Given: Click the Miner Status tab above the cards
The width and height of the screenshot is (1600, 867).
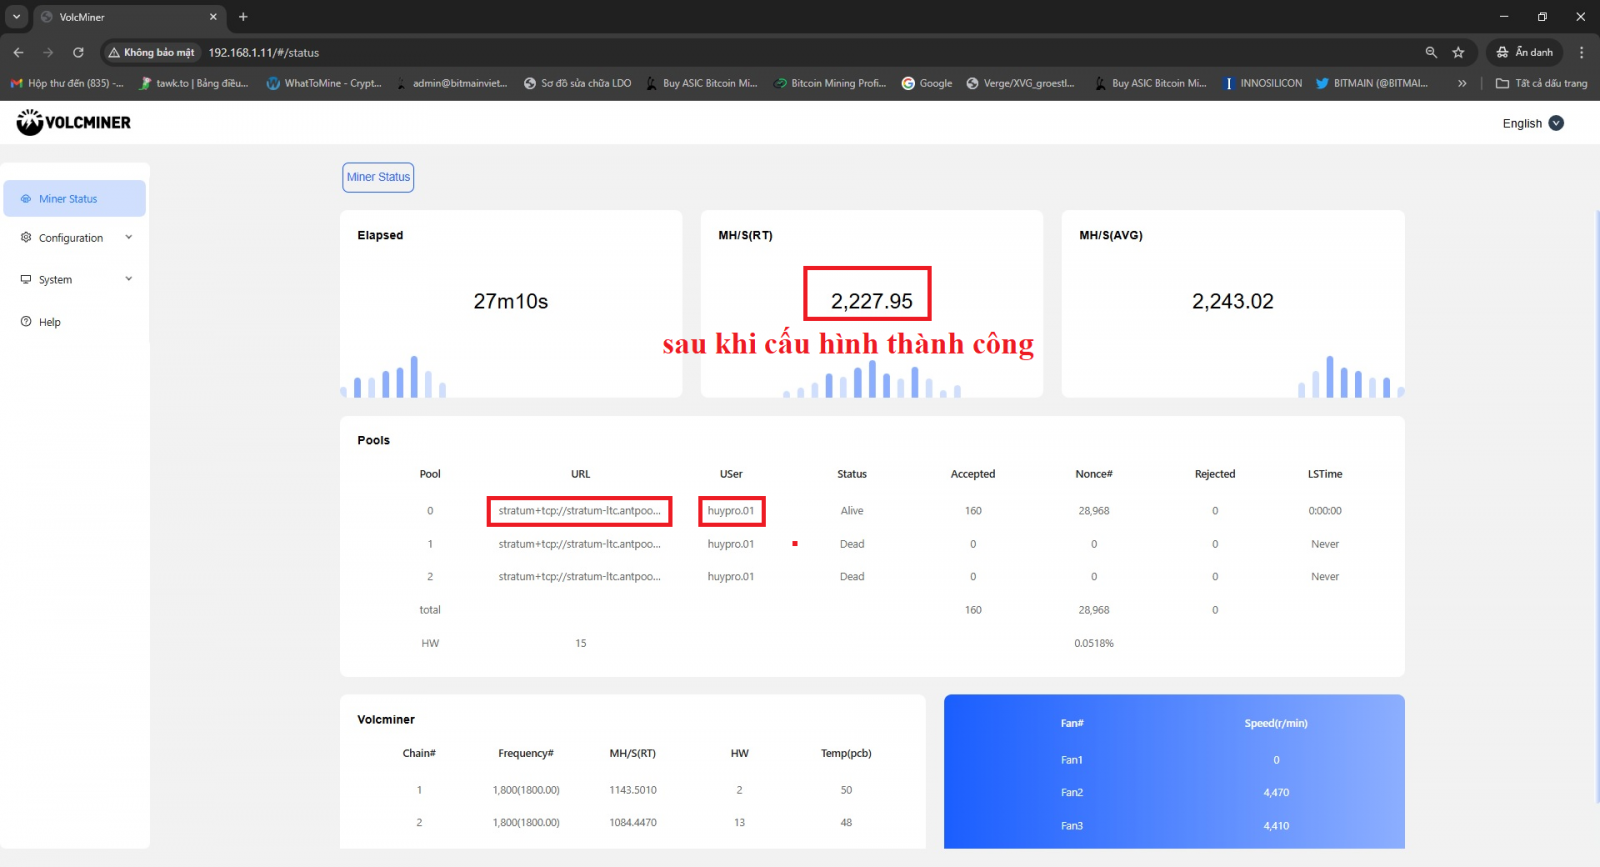Looking at the screenshot, I should click(378, 177).
